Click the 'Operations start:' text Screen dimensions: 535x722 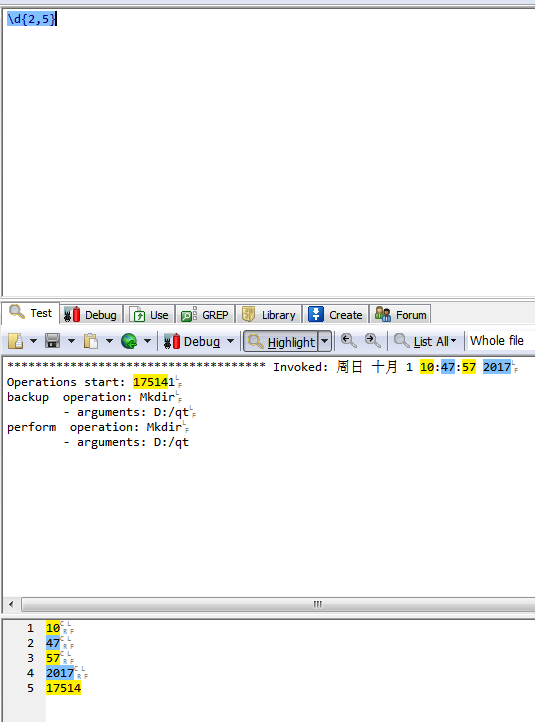(x=66, y=382)
